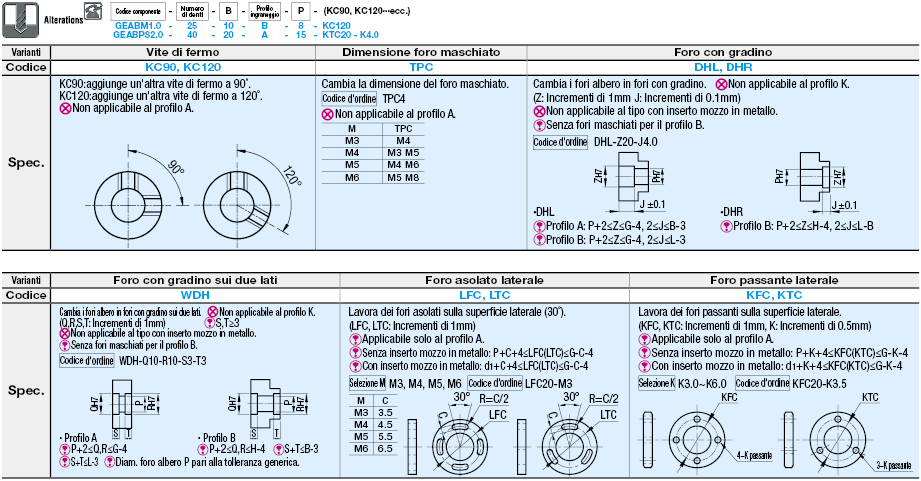
Task: Click the small wrench icon beside Alterations
Action: click(x=93, y=11)
